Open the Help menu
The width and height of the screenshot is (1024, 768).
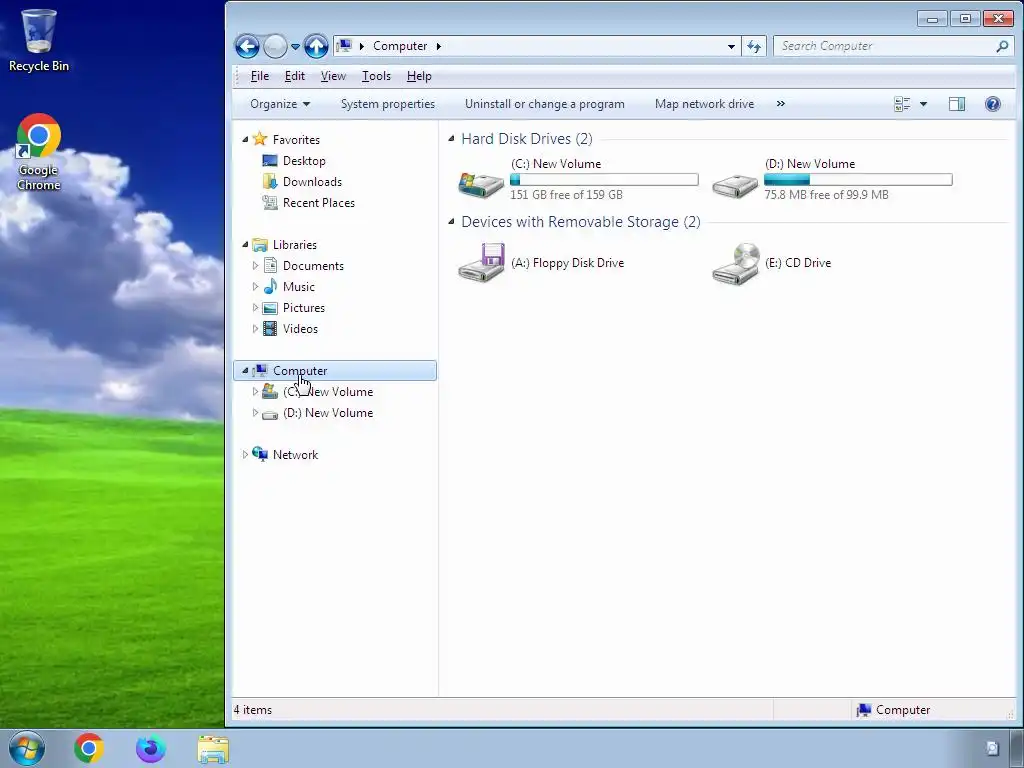[x=419, y=76]
